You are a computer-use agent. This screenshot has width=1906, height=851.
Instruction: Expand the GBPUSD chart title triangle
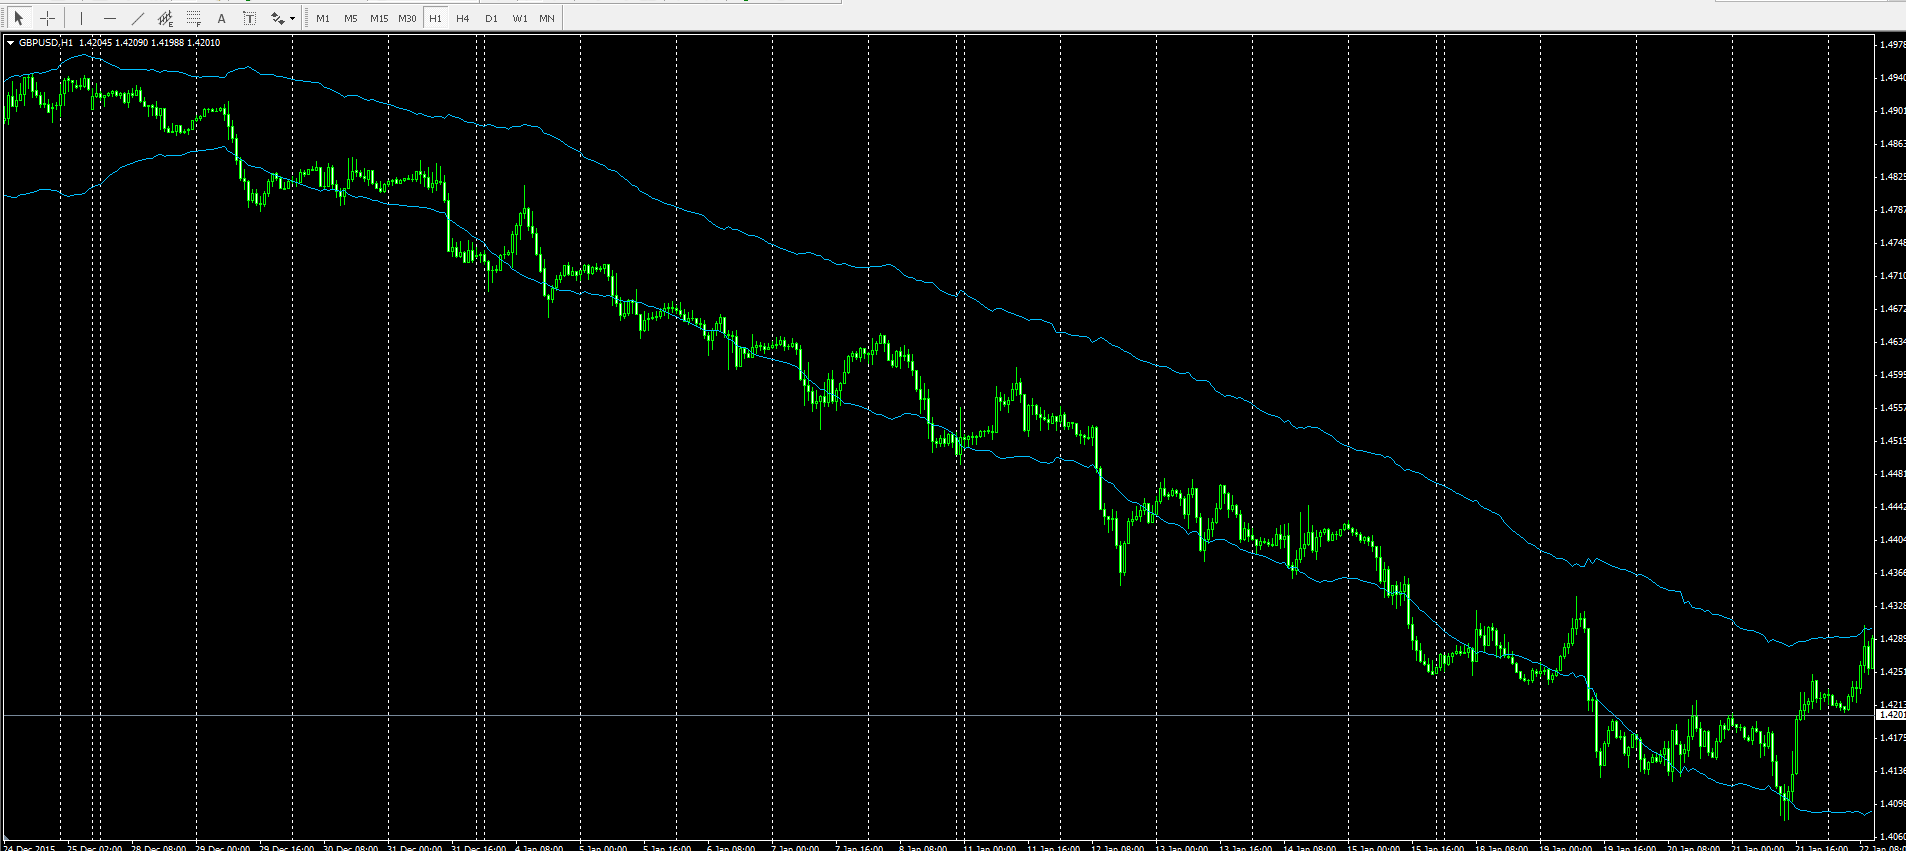click(10, 43)
